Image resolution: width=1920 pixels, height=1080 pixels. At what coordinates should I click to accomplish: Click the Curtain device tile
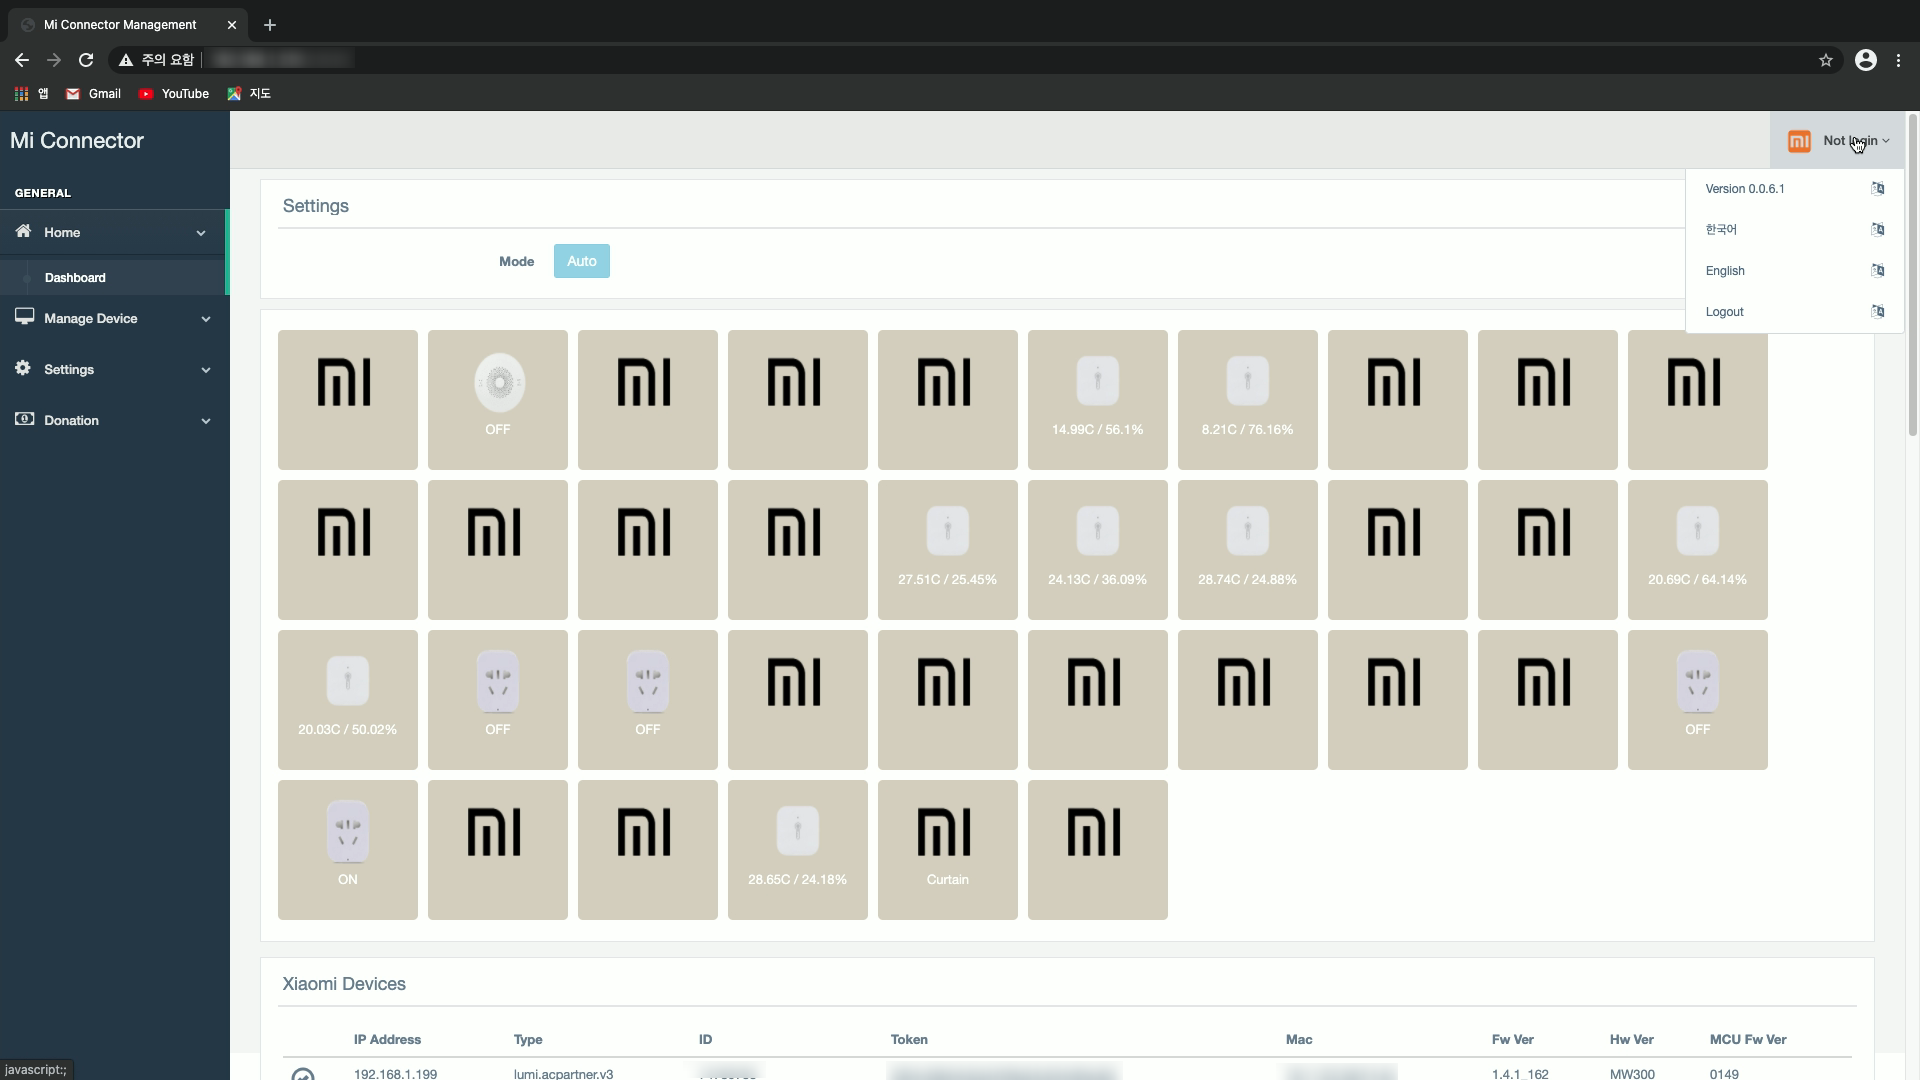coord(947,849)
